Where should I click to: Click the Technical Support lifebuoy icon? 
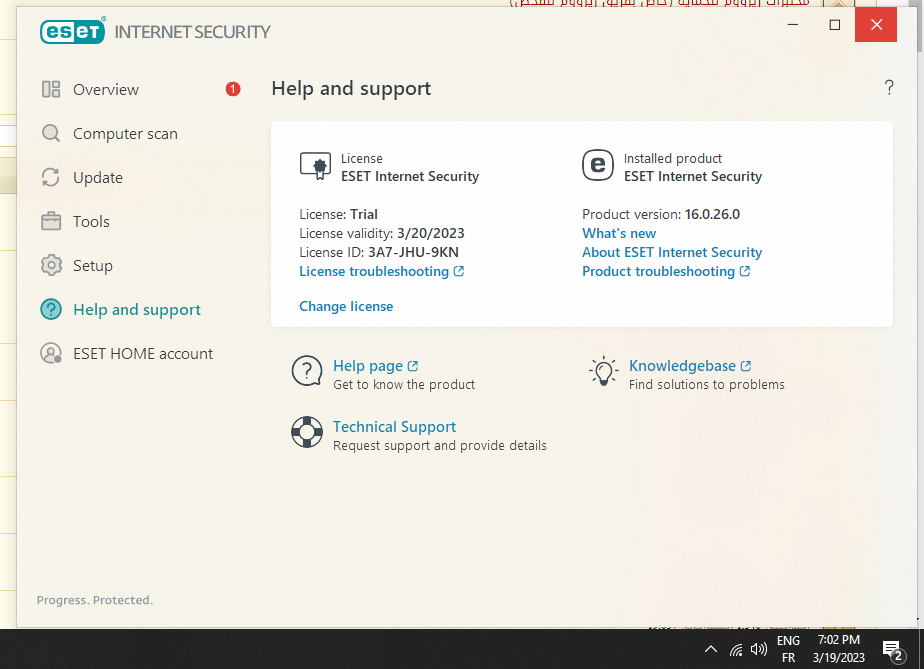click(x=307, y=432)
